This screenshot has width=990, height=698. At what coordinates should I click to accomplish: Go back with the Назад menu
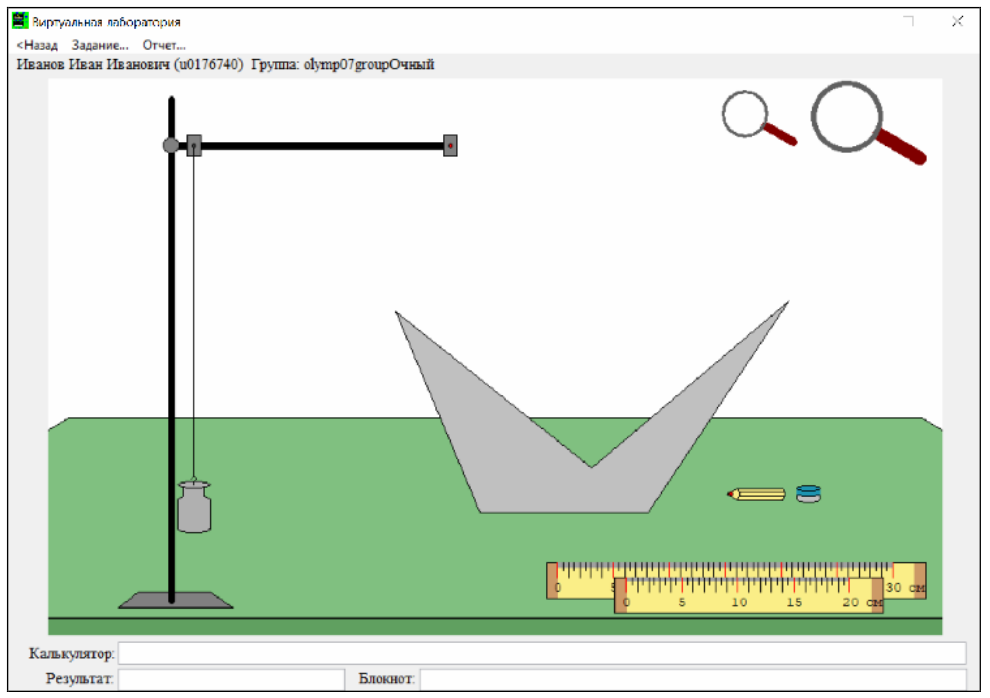(37, 45)
